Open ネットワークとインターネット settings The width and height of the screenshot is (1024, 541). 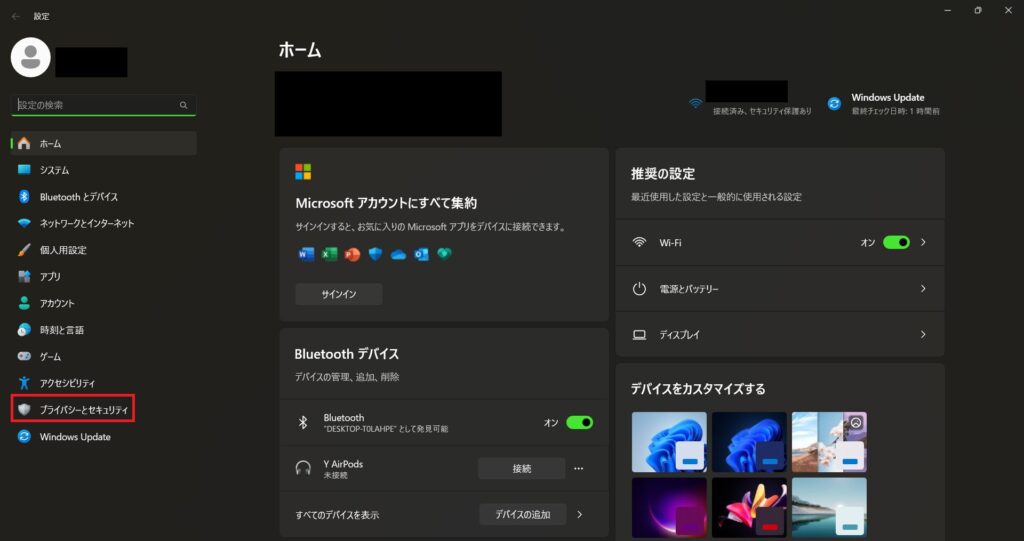tap(104, 223)
